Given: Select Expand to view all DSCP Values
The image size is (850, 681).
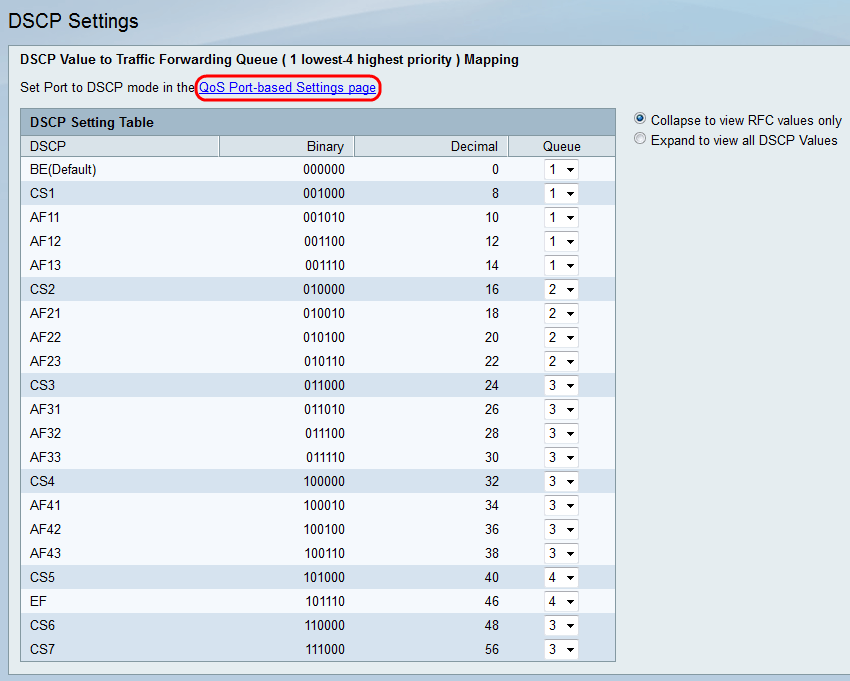Looking at the screenshot, I should click(640, 139).
